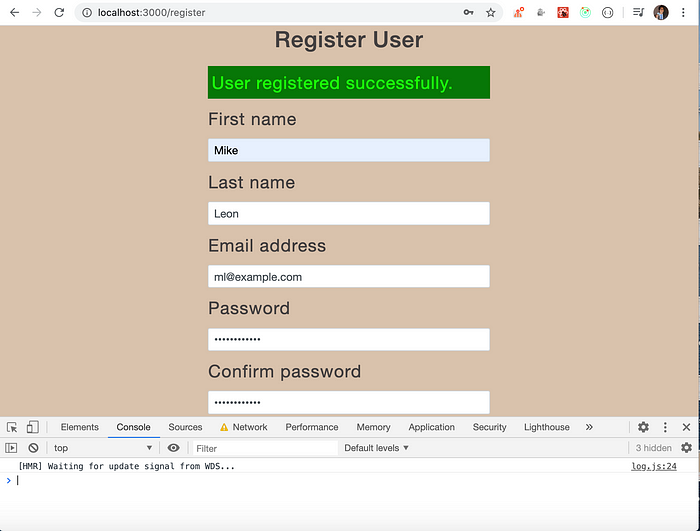
Task: Create live expression eye icon
Action: (174, 447)
